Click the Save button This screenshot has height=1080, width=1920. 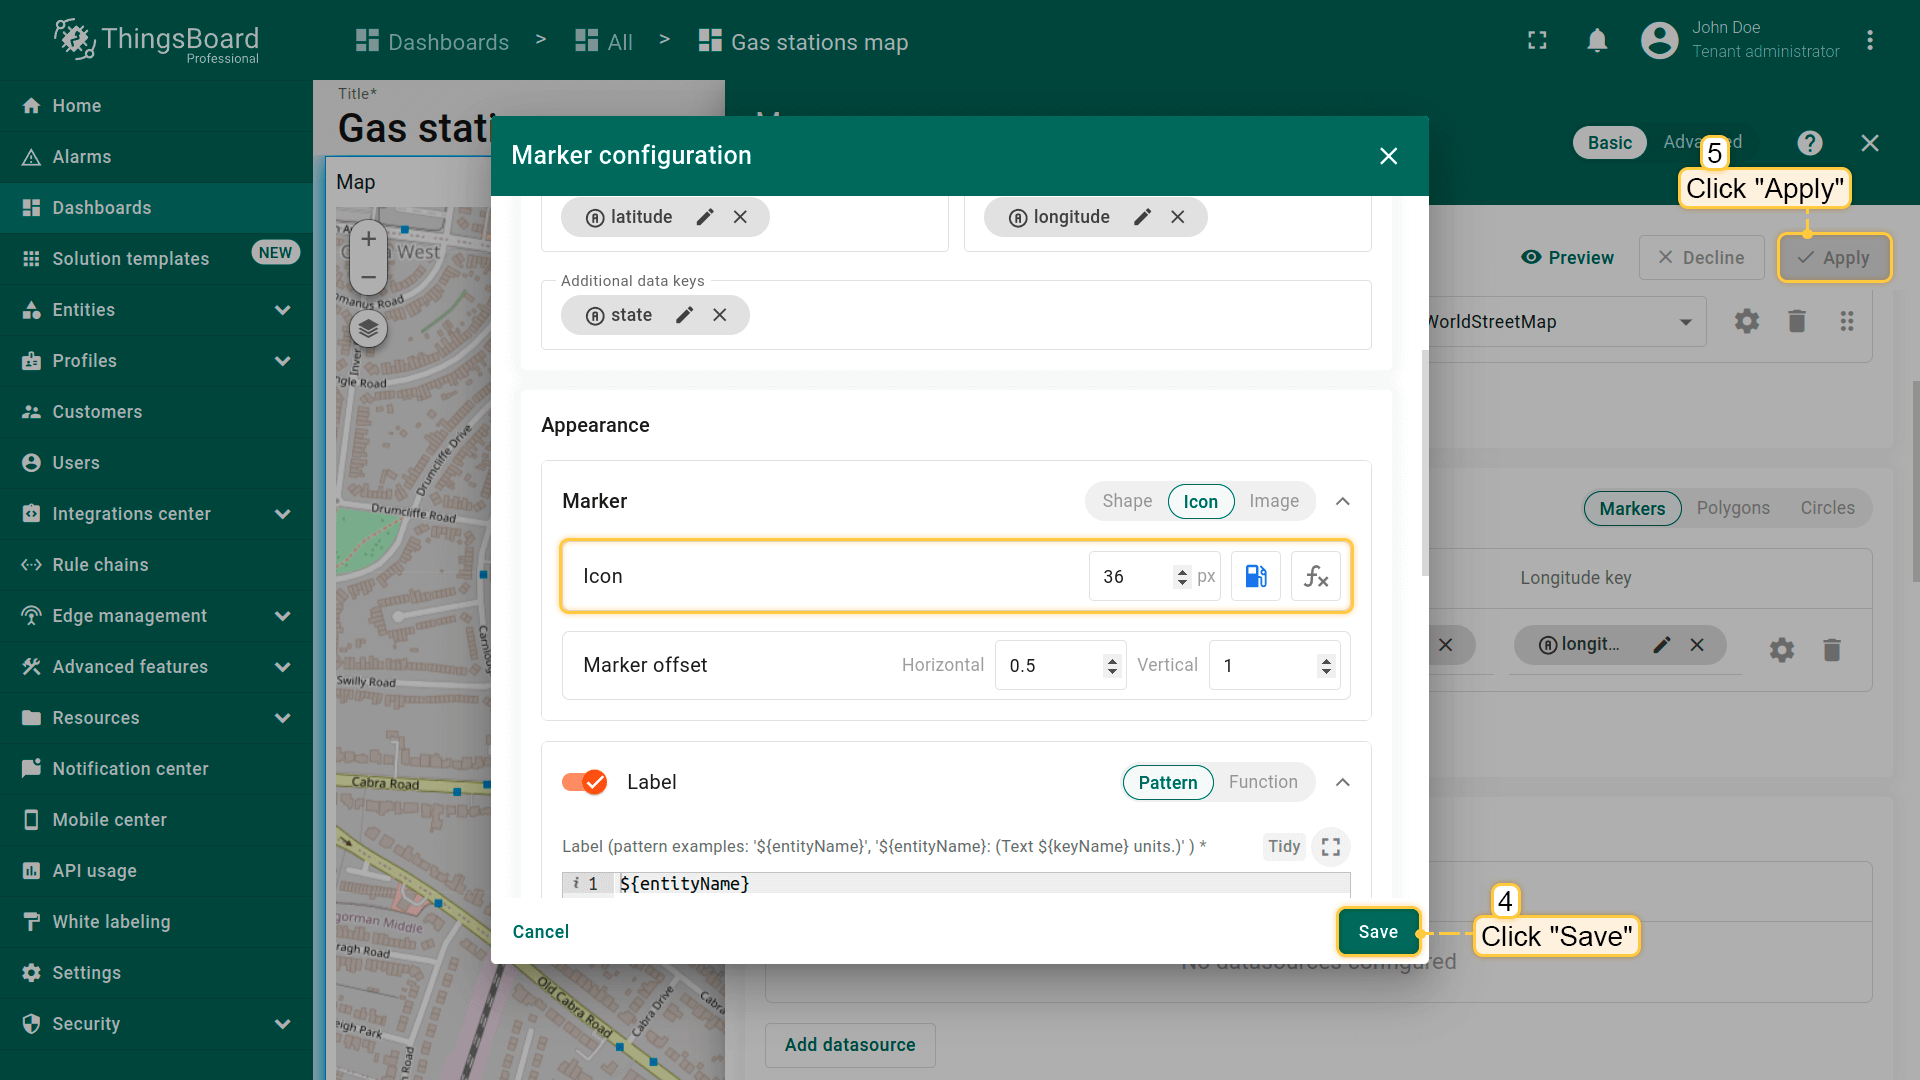click(1378, 932)
